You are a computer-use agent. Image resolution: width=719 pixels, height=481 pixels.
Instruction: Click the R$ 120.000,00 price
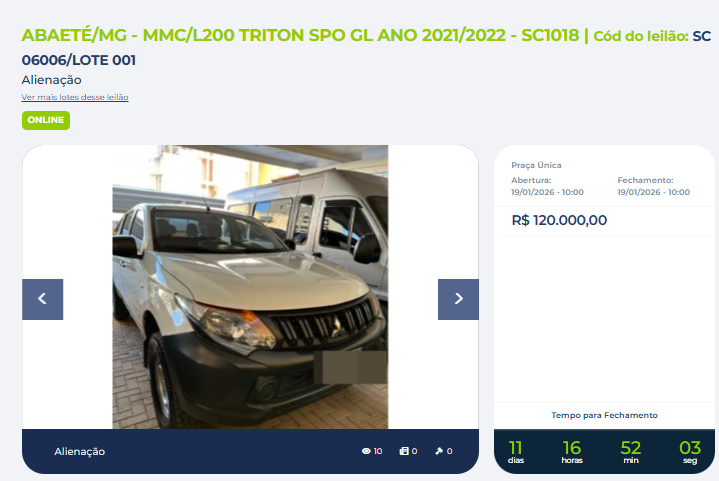pos(559,221)
